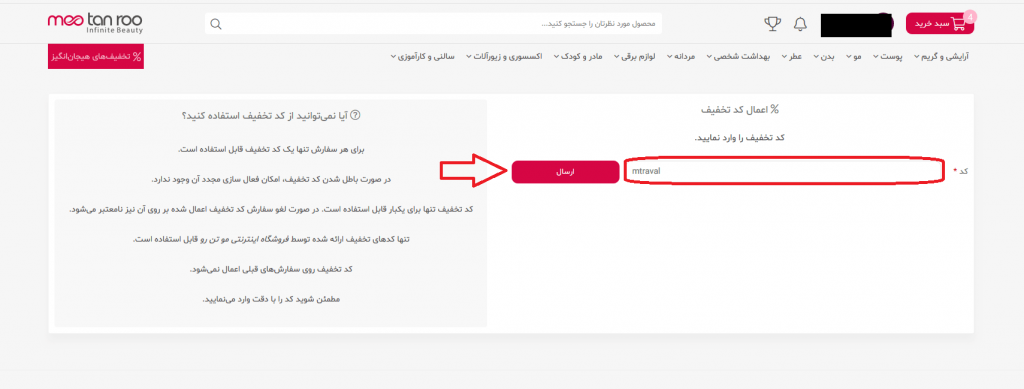The image size is (1024, 389).
Task: Expand the لوازم برقی menu
Action: 635,57
